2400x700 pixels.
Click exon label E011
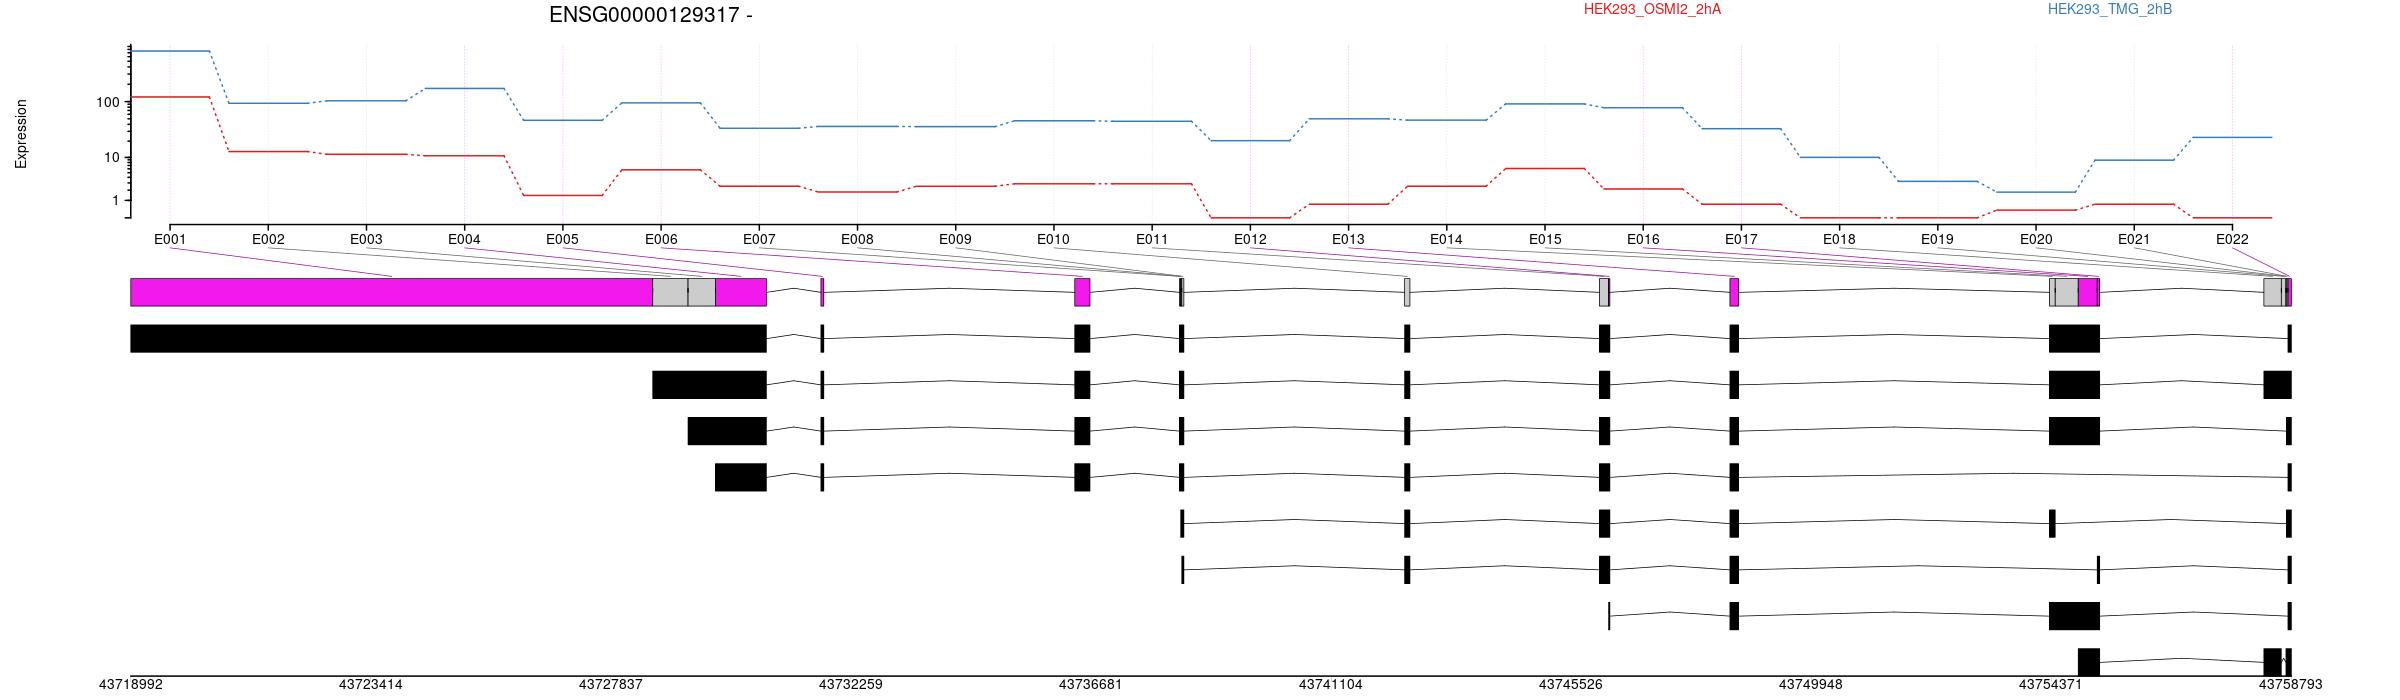tap(1152, 240)
